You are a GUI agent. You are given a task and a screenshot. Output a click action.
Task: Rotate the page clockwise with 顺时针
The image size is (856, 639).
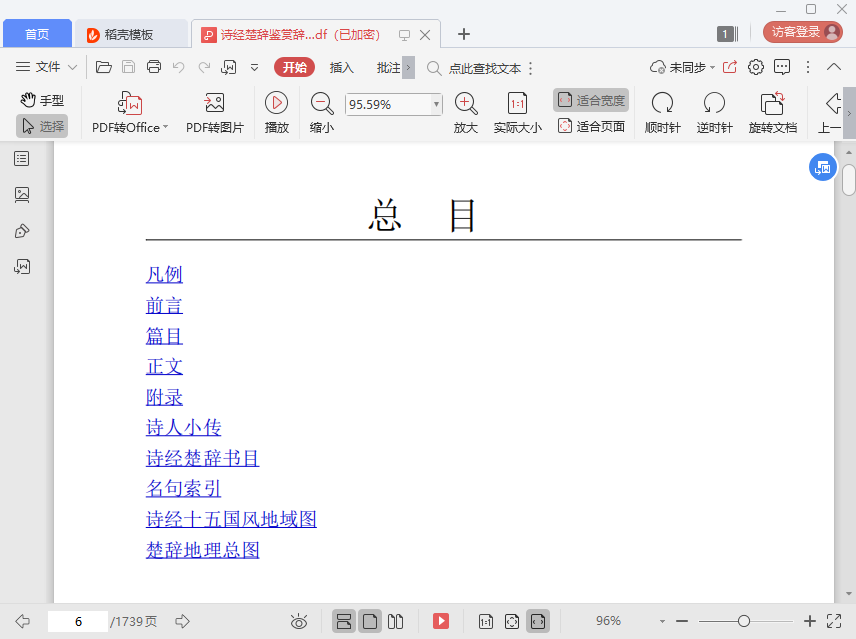(662, 104)
